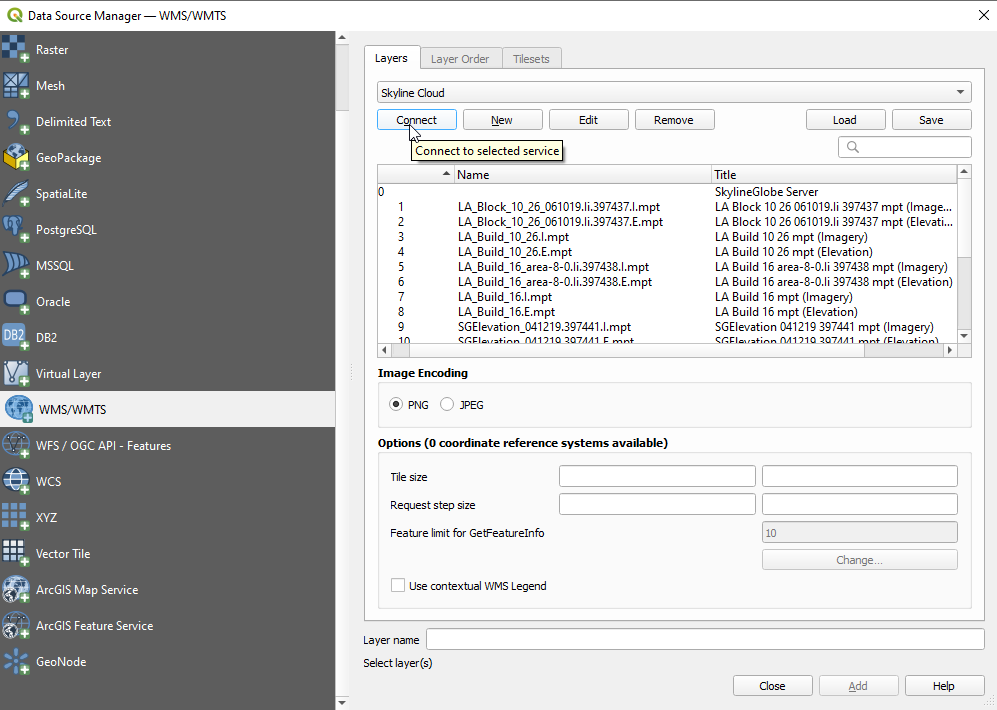Switch to the Tilesets tab
Viewport: 997px width, 710px height.
531,59
